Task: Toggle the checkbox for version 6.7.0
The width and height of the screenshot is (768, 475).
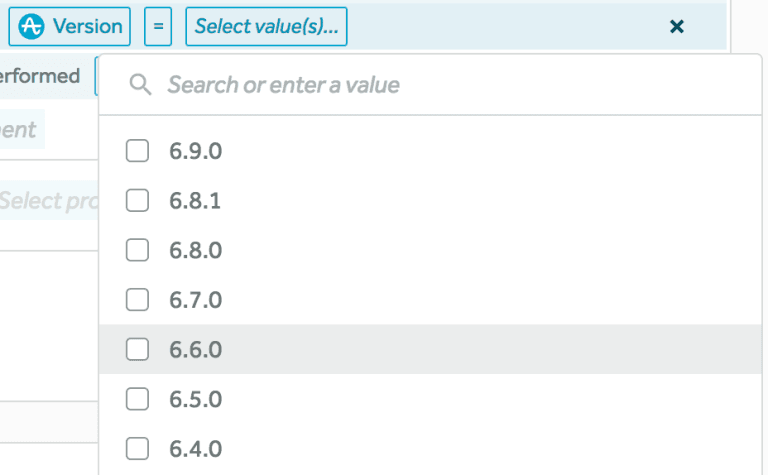Action: click(137, 299)
